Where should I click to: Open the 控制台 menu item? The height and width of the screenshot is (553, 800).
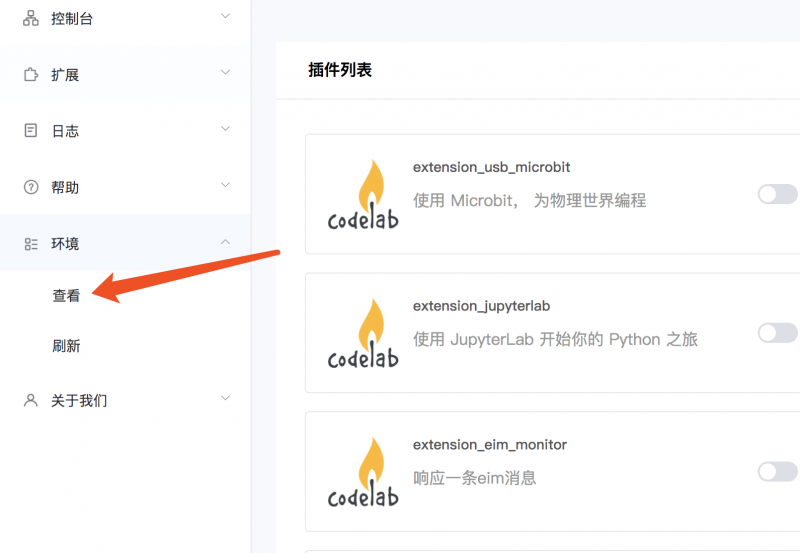click(x=125, y=19)
